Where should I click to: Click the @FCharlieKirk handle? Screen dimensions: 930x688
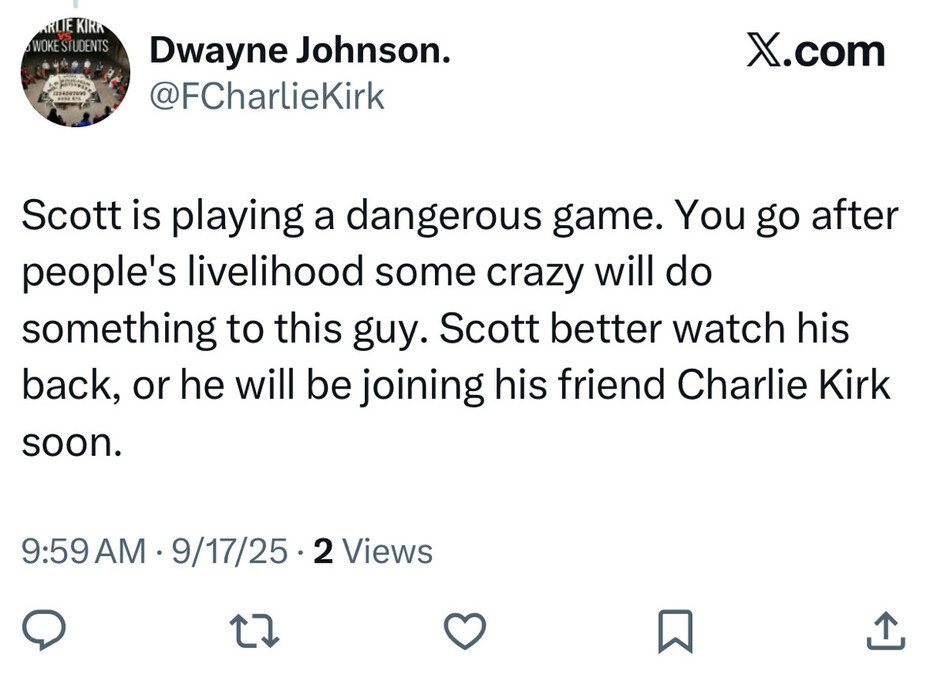tap(267, 97)
